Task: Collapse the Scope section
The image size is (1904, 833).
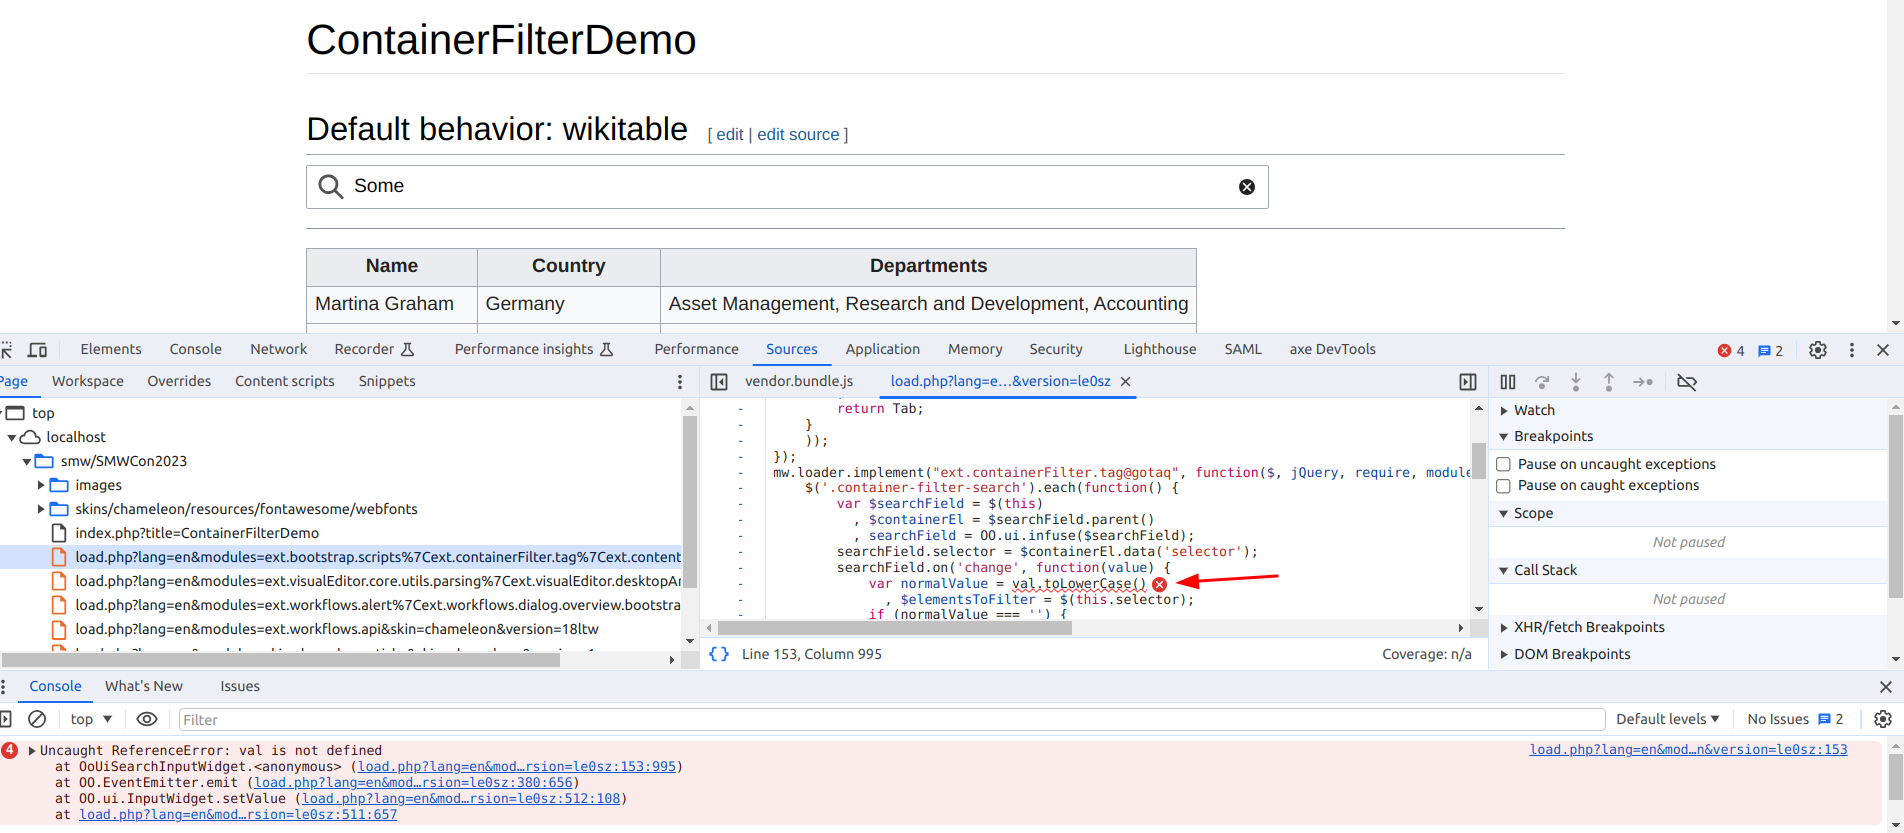Action: point(1503,513)
